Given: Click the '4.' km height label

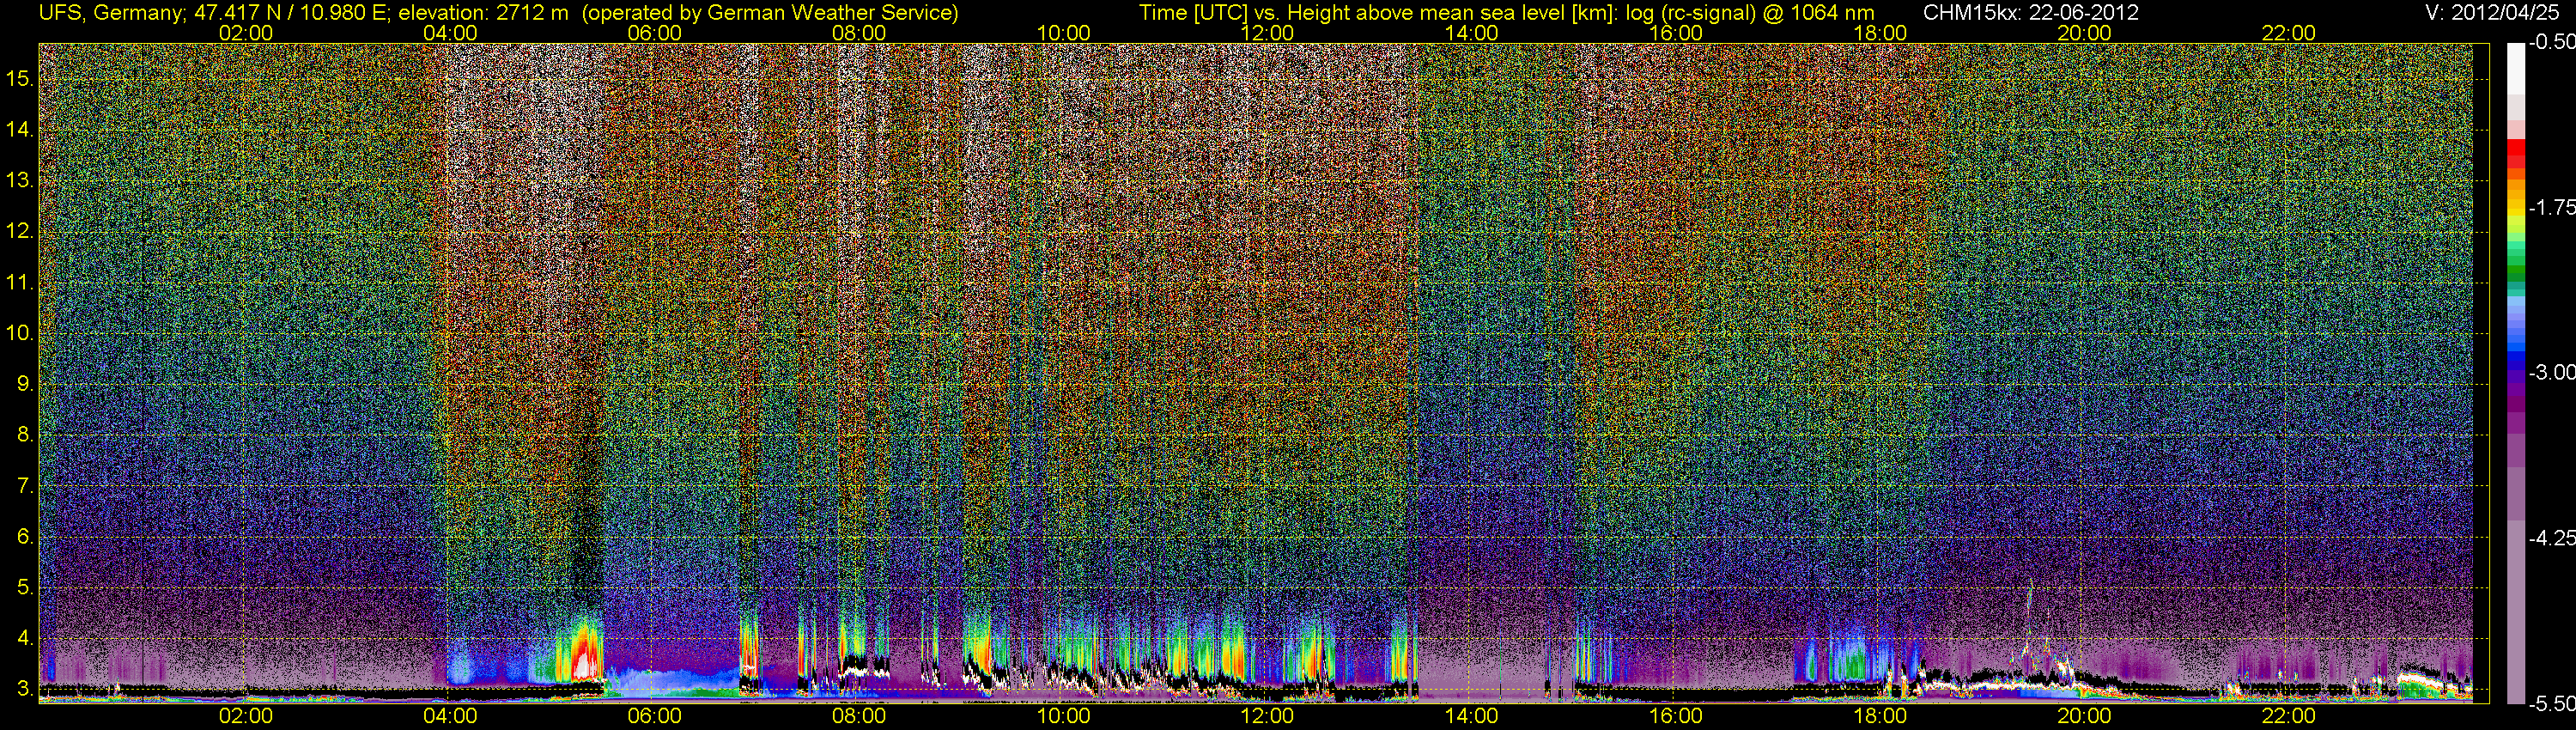Looking at the screenshot, I should [25, 639].
